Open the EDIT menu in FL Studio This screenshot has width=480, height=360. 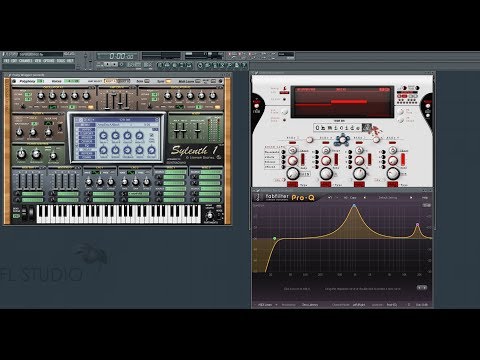[x=14, y=61]
